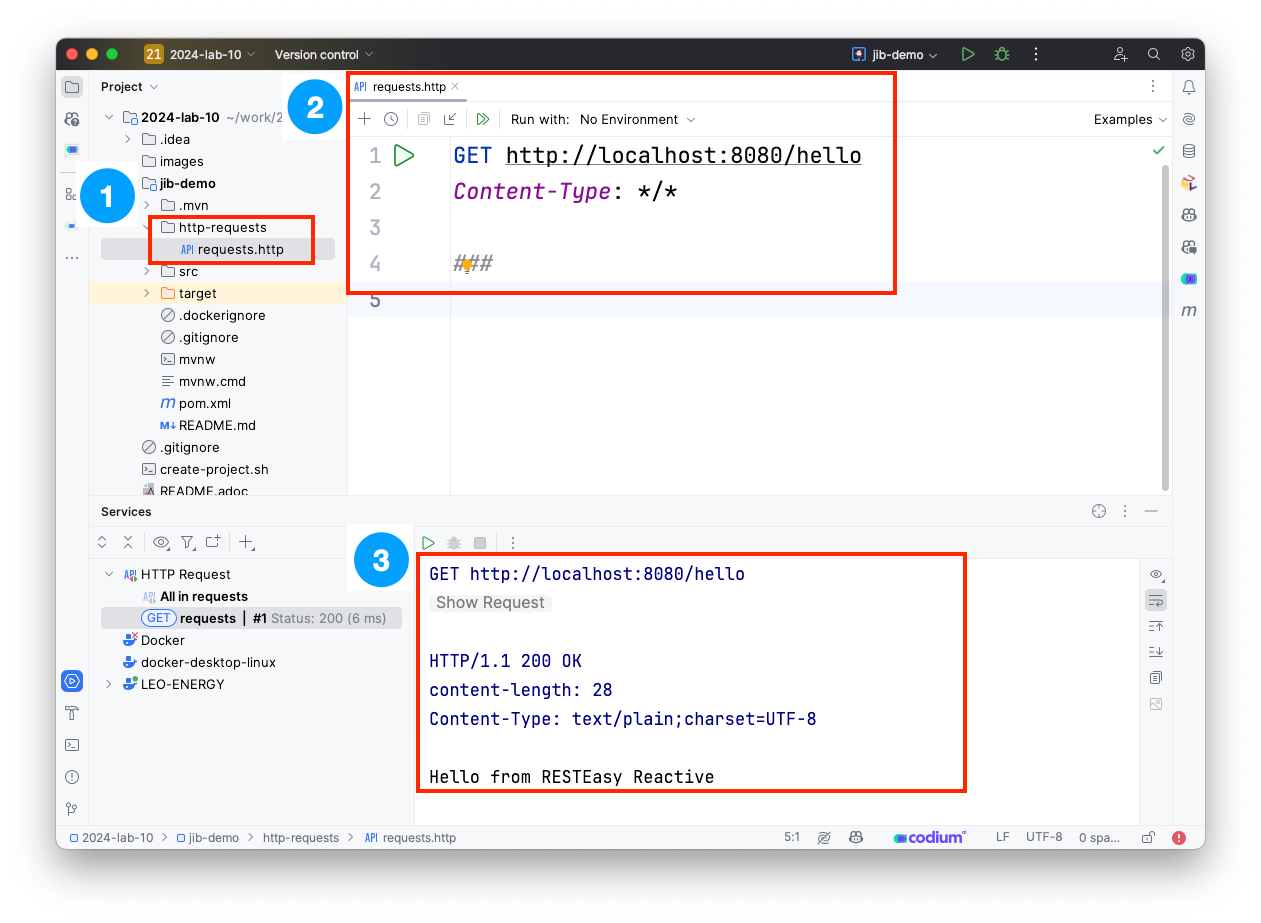Viewport: 1261px width, 923px height.
Task: Click LF line separator in status bar
Action: [x=1002, y=838]
